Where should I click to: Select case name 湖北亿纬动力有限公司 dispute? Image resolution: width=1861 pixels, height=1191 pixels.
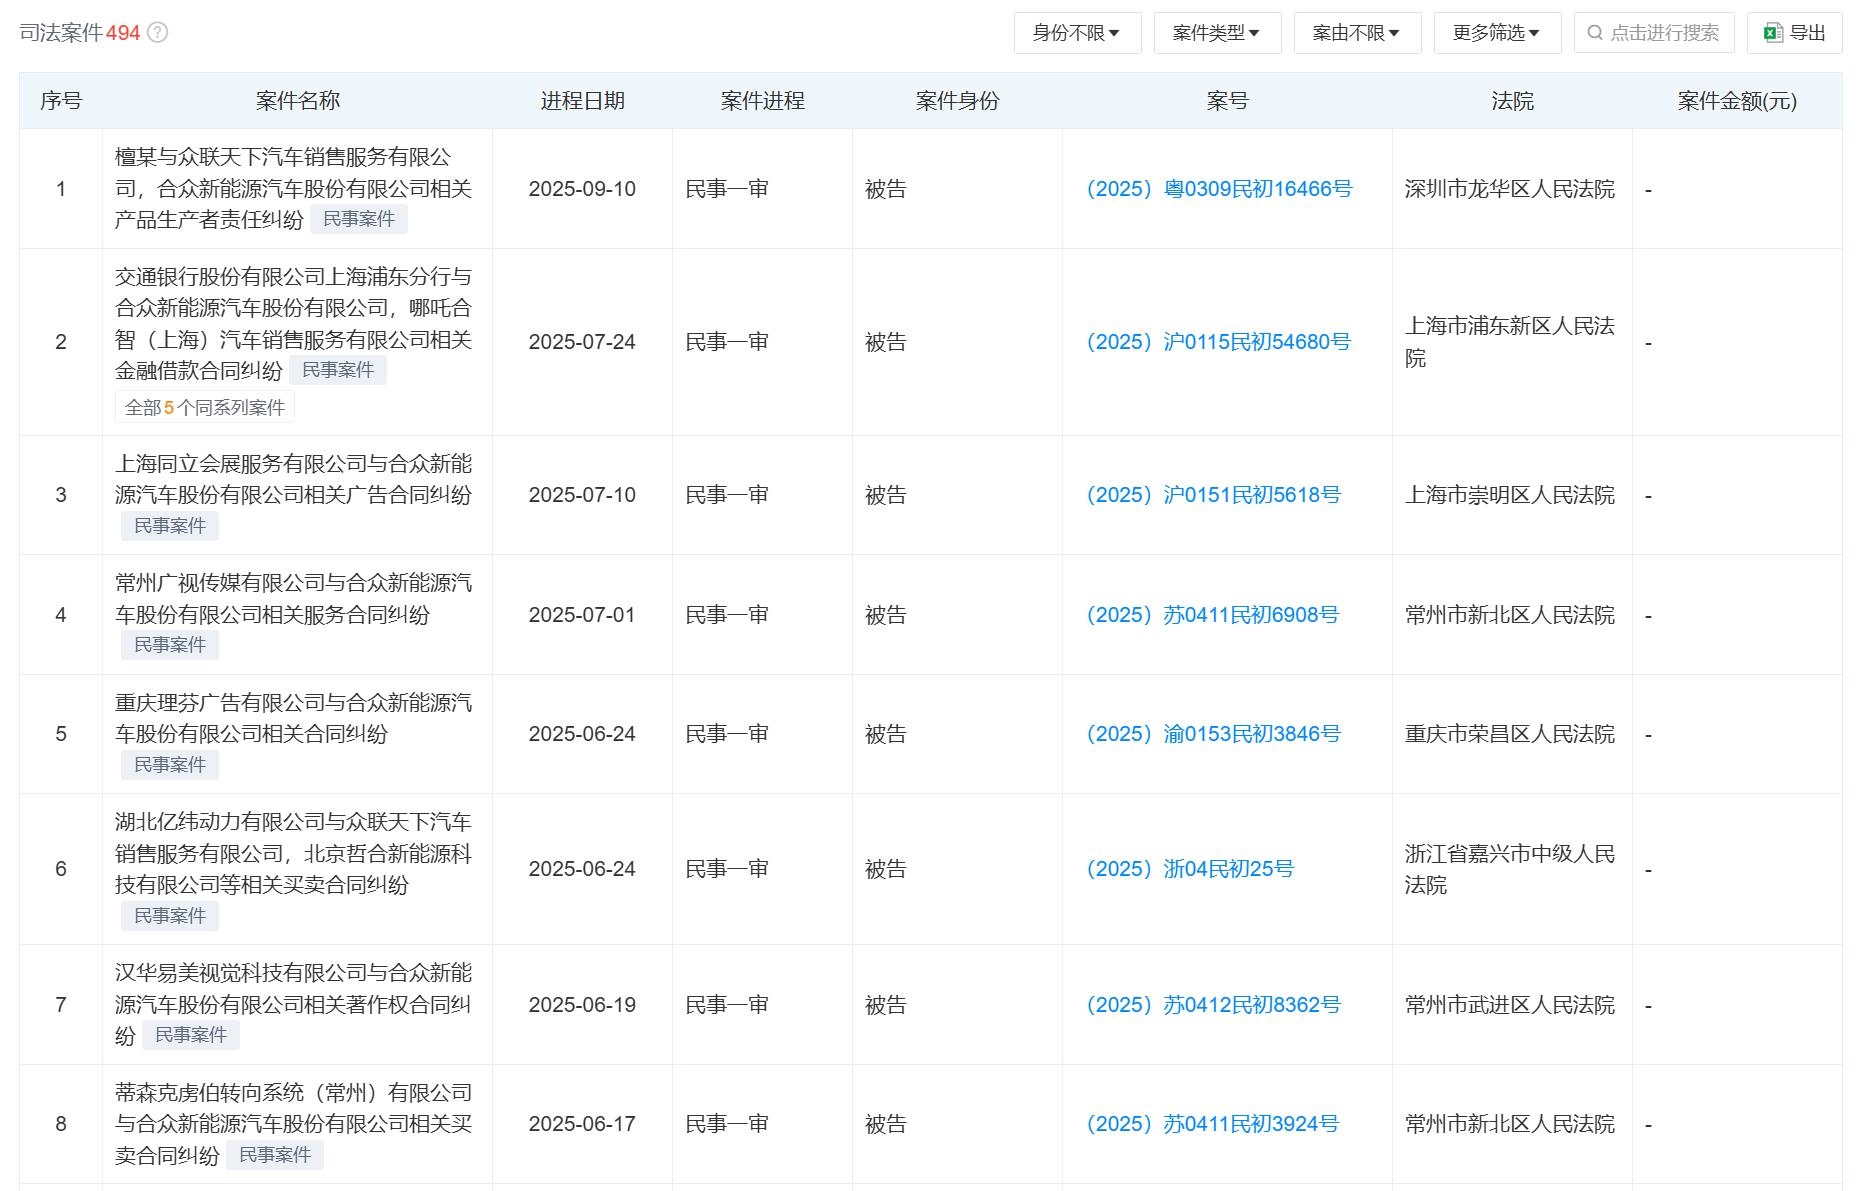[x=293, y=853]
